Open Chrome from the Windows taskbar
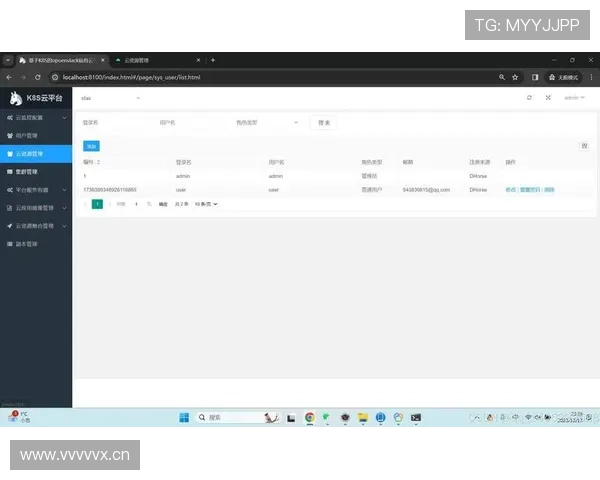Screen dimensions: 600x480 (310, 417)
